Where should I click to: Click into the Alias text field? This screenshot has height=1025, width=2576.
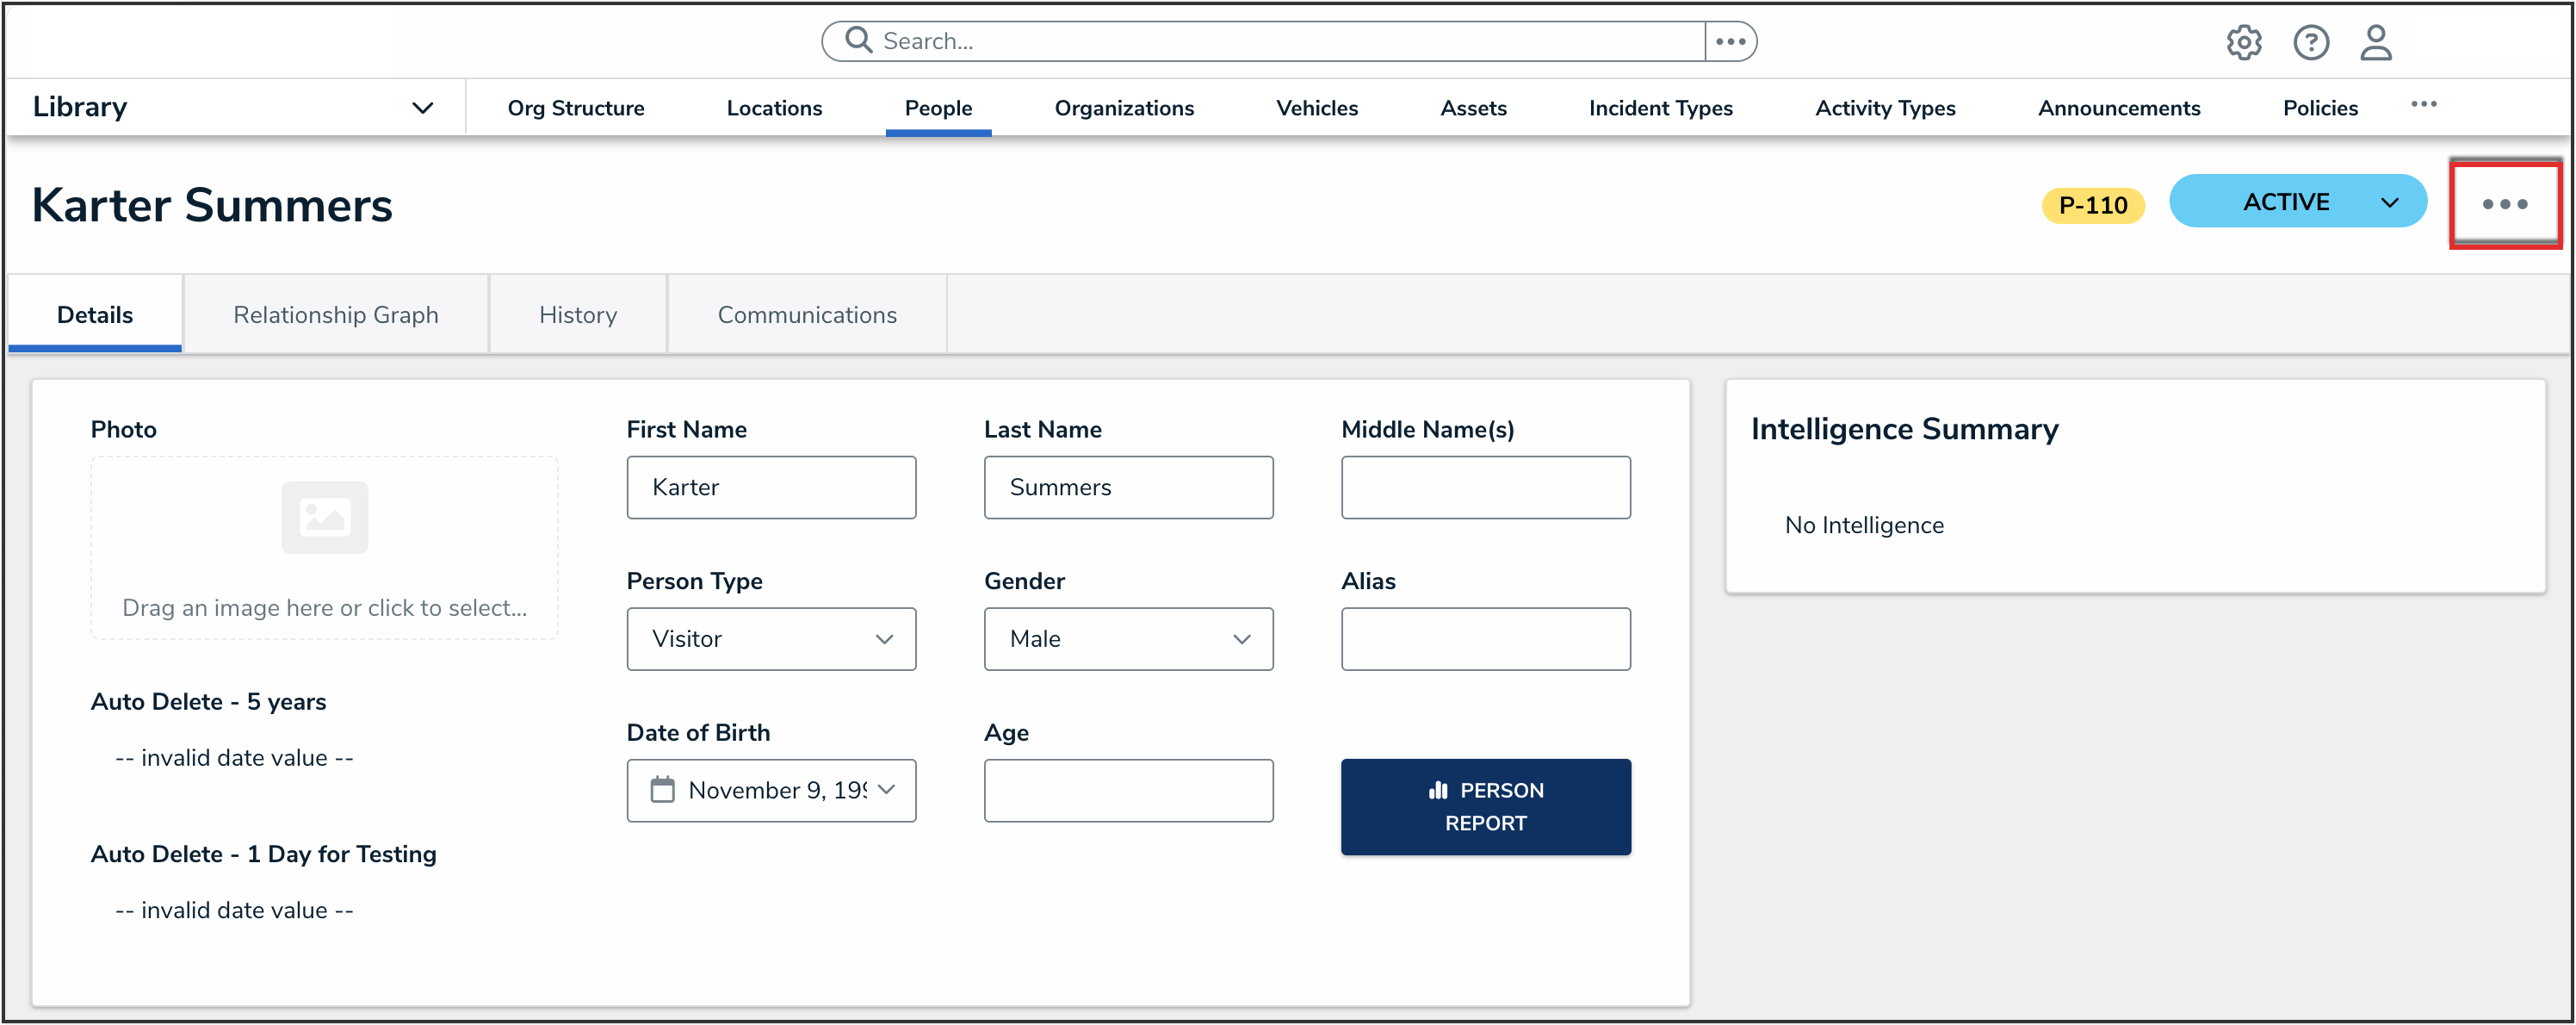1485,638
